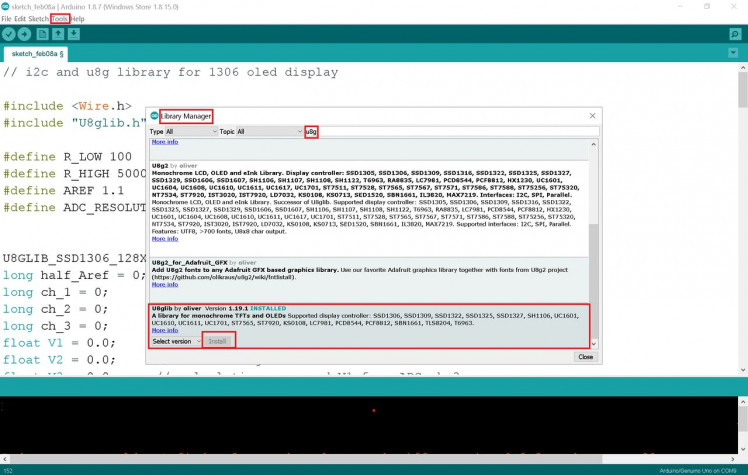
Task: Click the code editor vertical scrollbar thumb
Action: [743, 91]
